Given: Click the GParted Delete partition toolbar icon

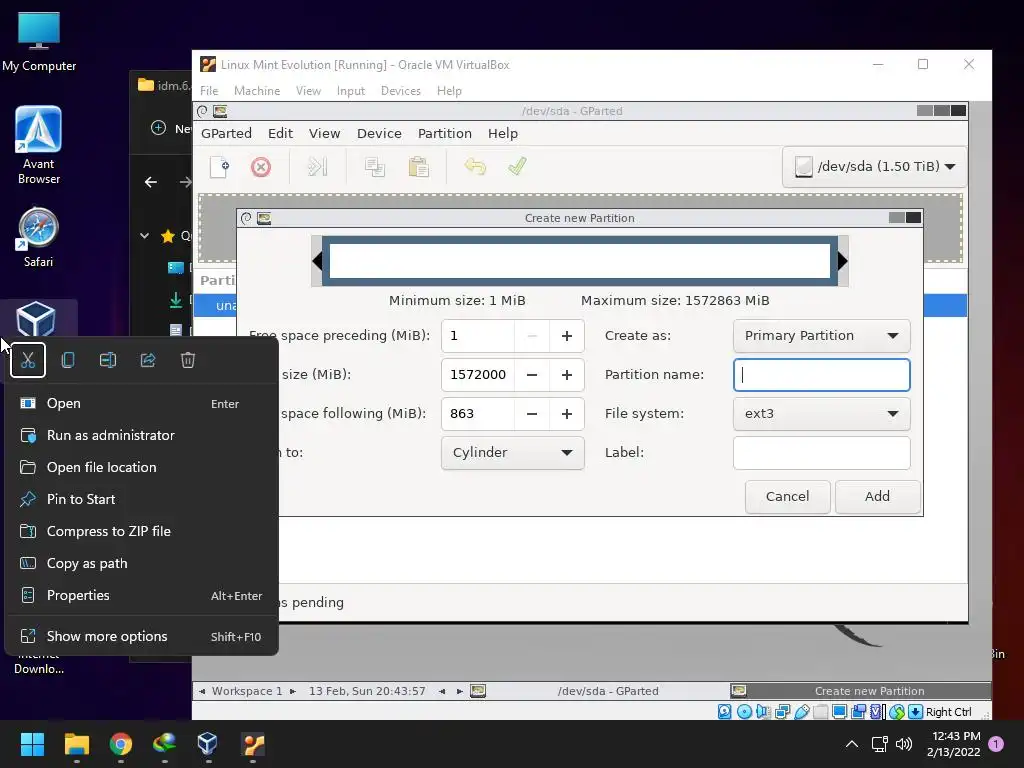Looking at the screenshot, I should click(x=261, y=167).
